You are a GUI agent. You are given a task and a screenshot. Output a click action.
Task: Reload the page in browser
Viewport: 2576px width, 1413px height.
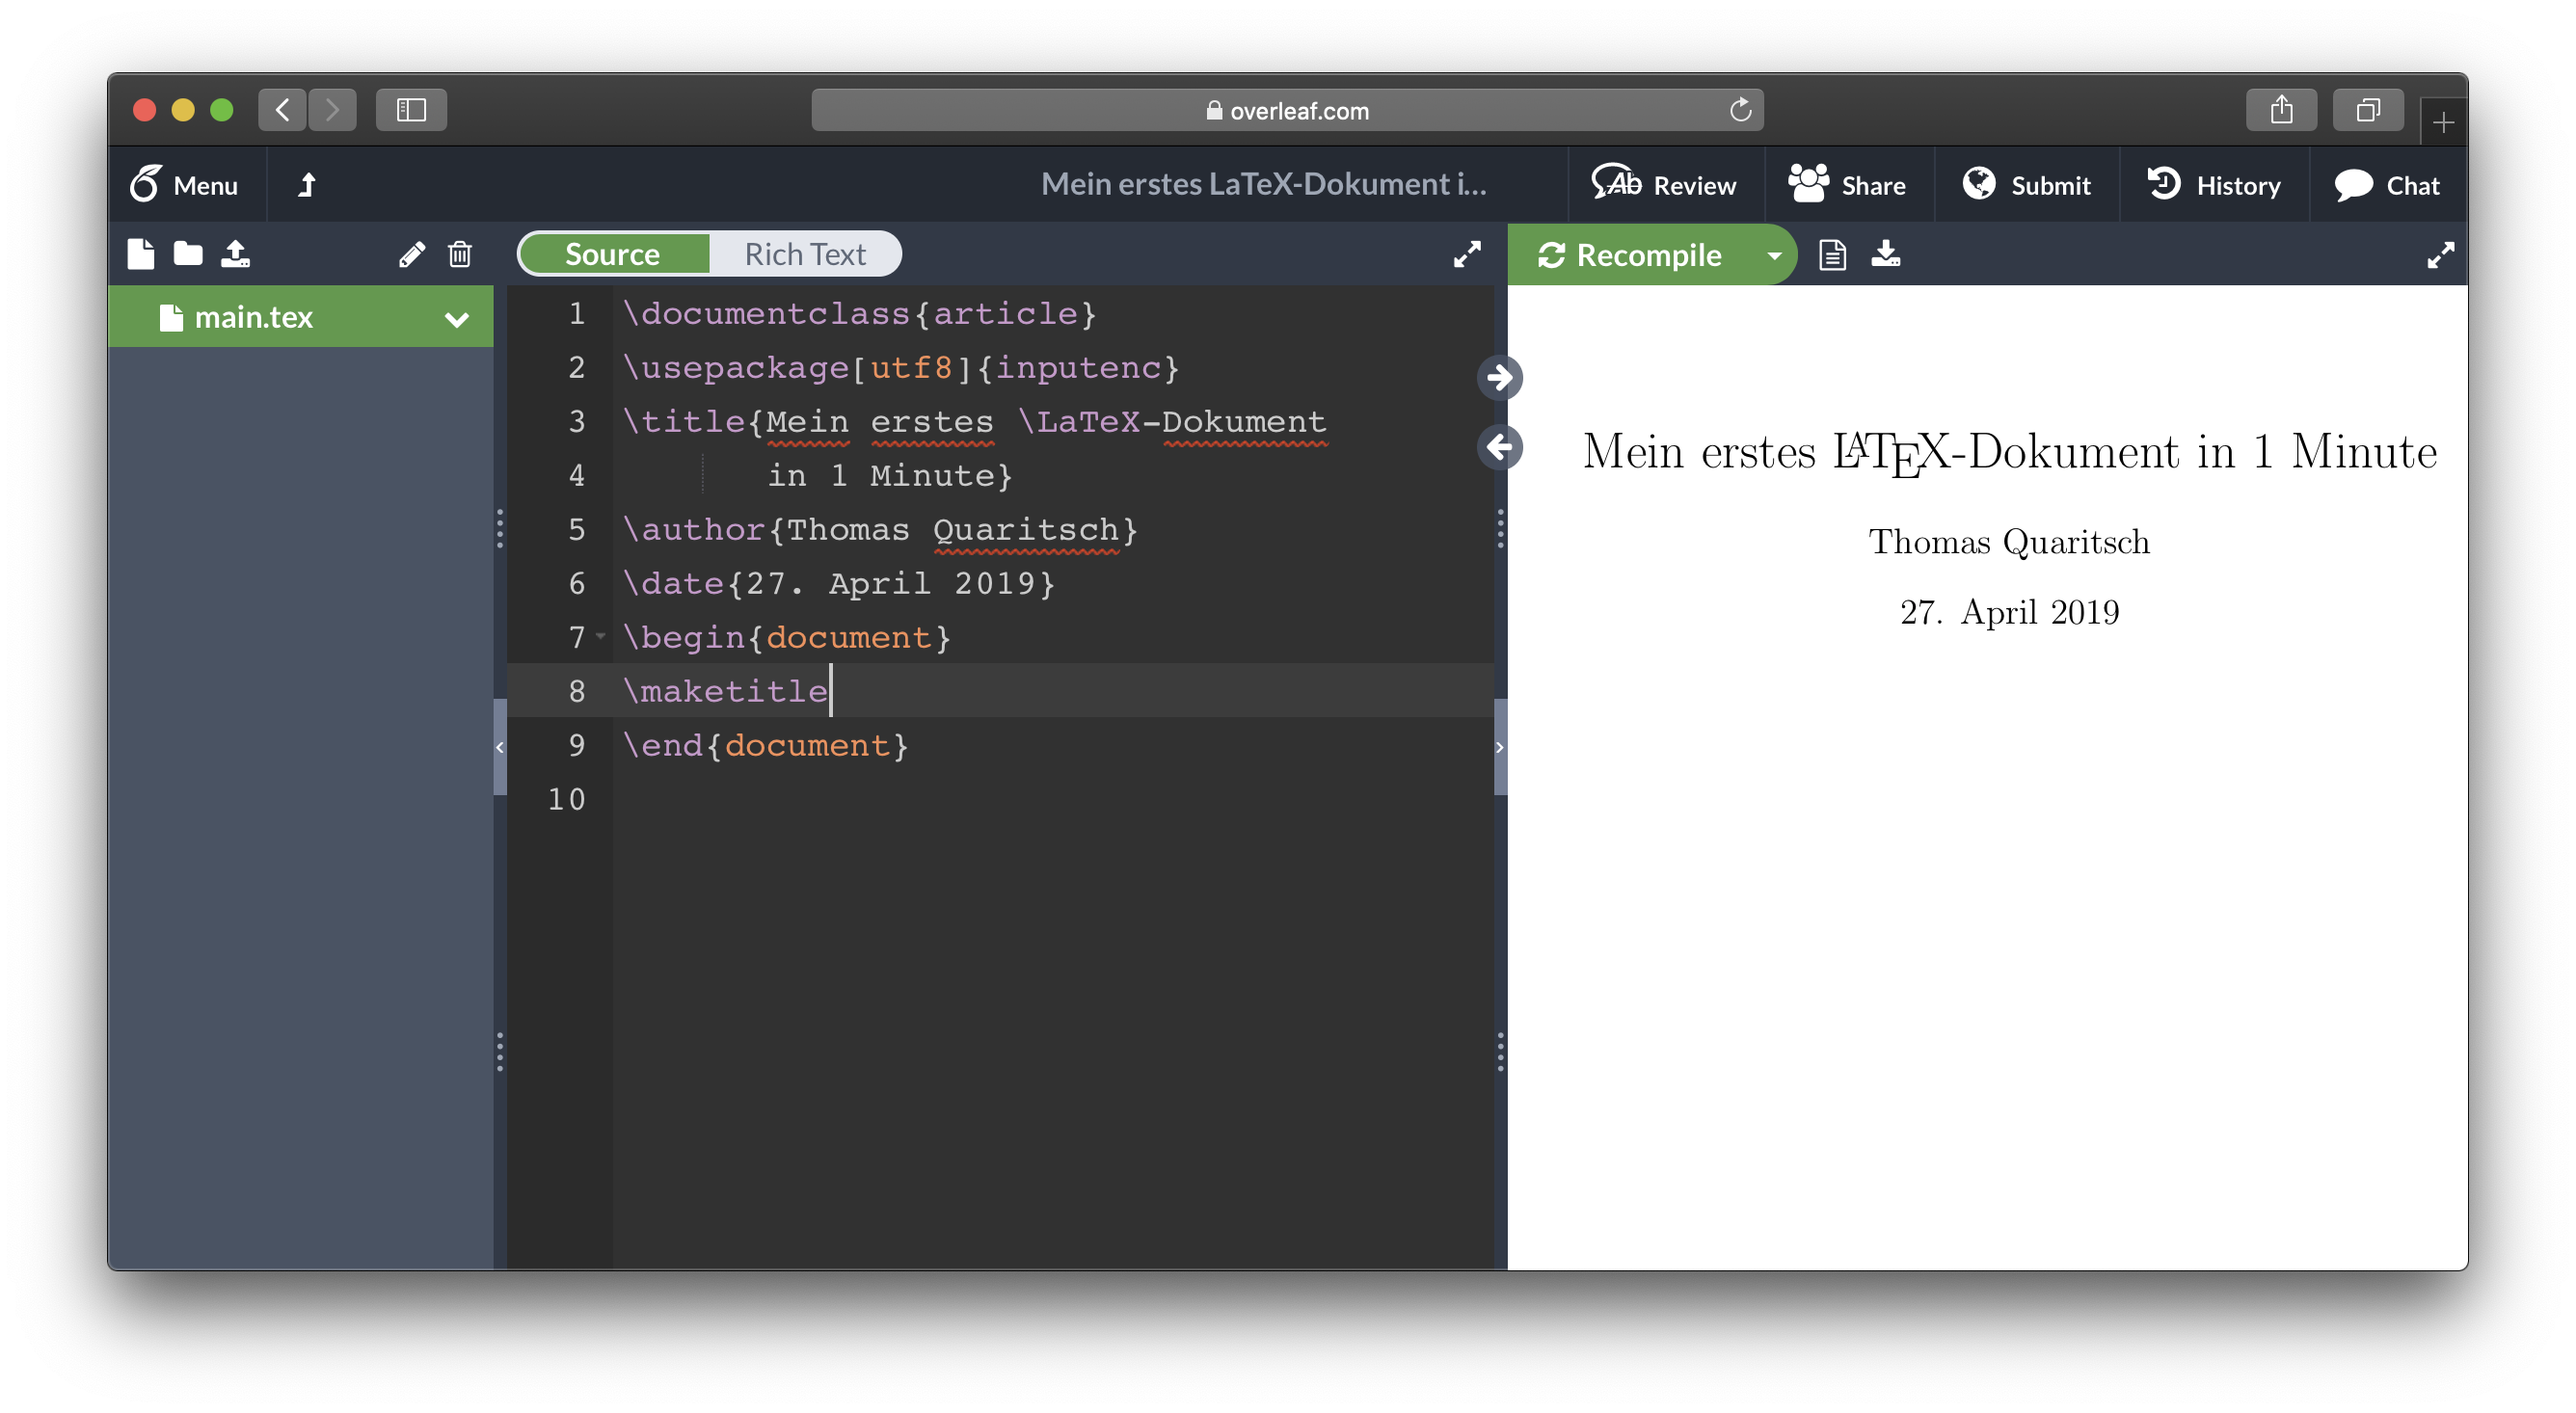coord(1741,110)
